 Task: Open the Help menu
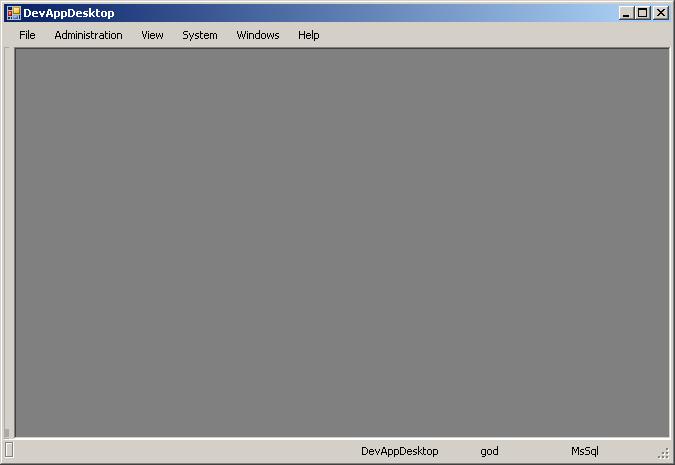click(309, 35)
